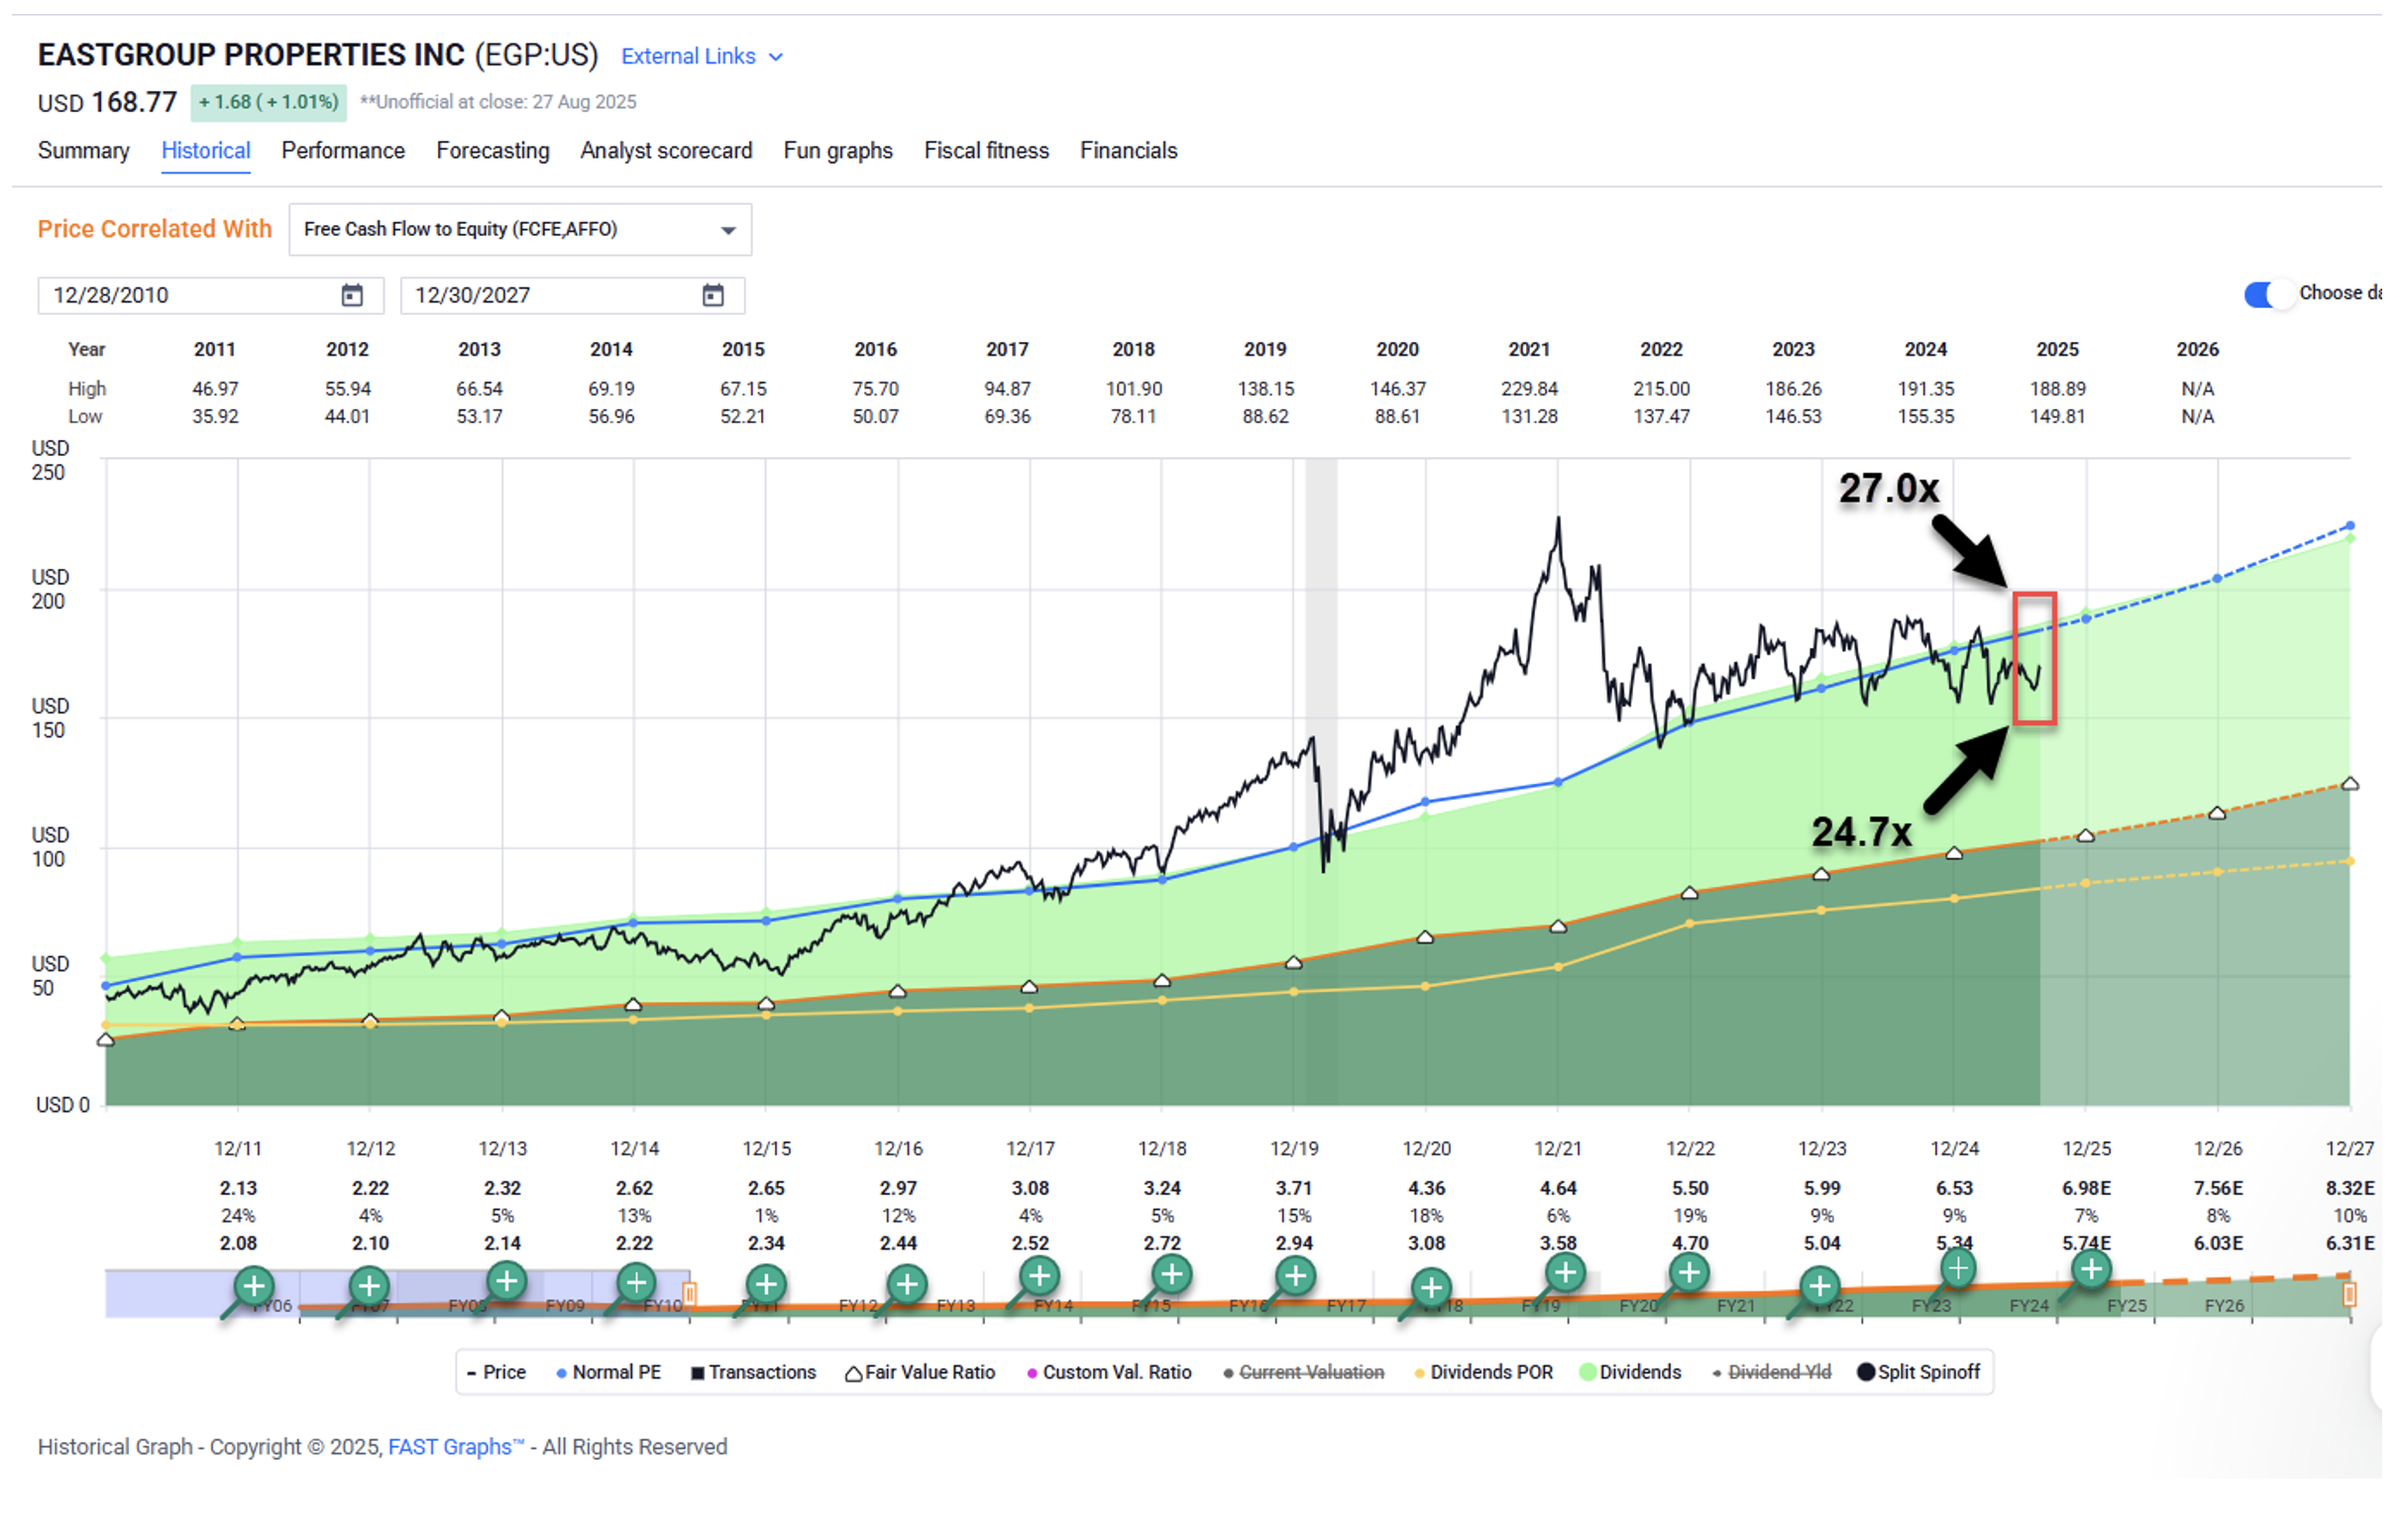2408x1528 pixels.
Task: Click the plus magnifier under the 12/25 column
Action: tap(2091, 1271)
